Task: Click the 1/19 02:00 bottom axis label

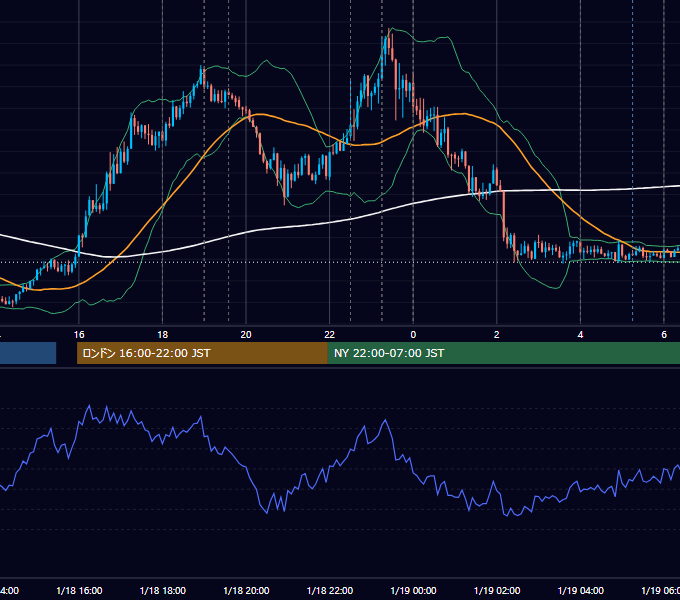Action: (497, 591)
